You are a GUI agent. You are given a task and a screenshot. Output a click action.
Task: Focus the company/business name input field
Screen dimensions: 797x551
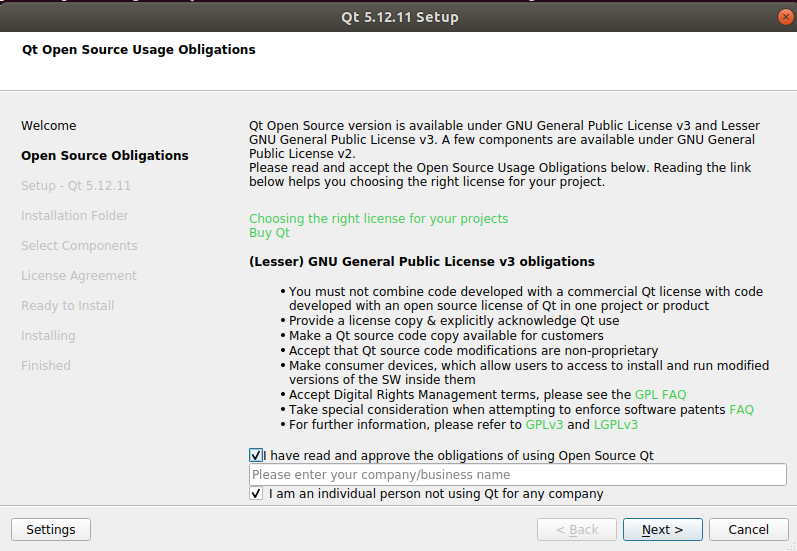pos(517,474)
